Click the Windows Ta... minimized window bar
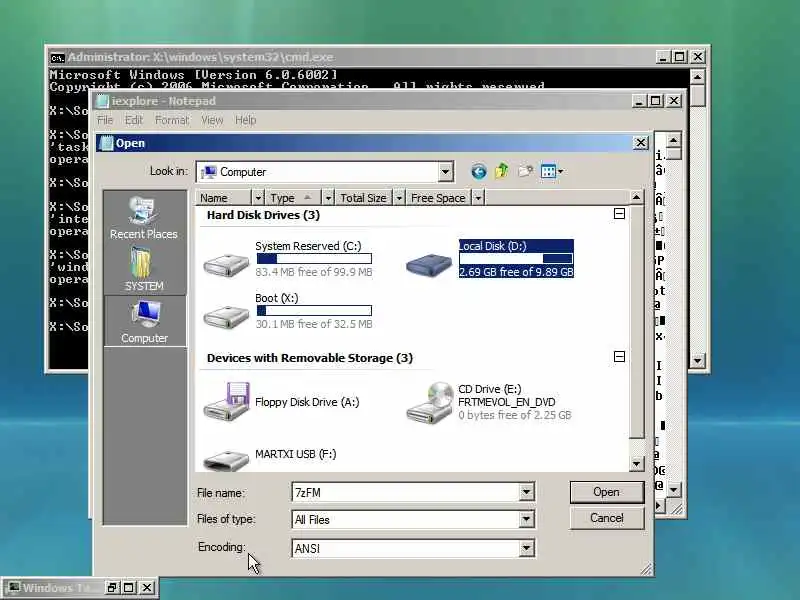Image resolution: width=800 pixels, height=600 pixels. tap(80, 588)
